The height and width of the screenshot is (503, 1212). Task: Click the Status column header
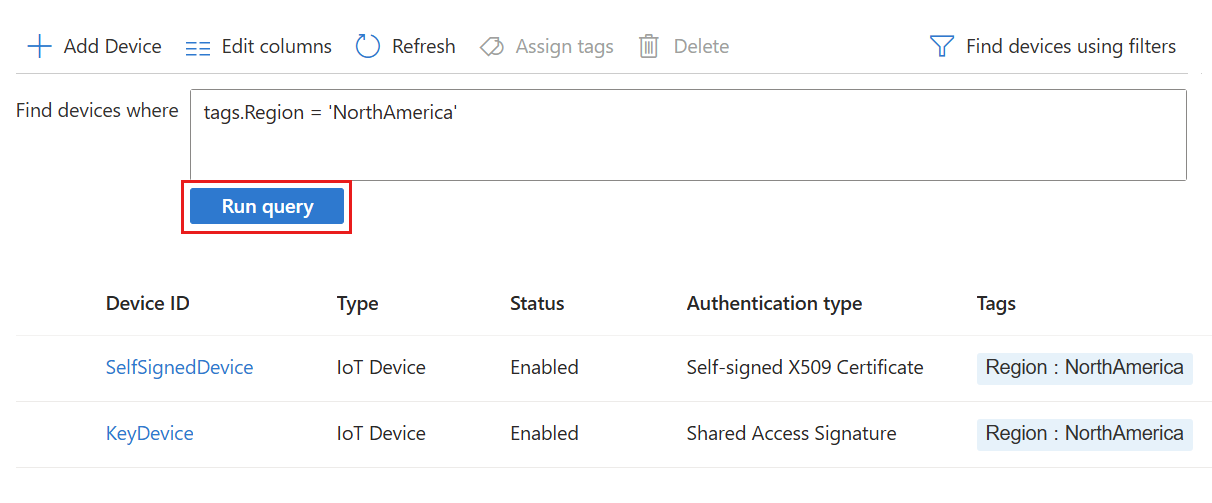(537, 303)
